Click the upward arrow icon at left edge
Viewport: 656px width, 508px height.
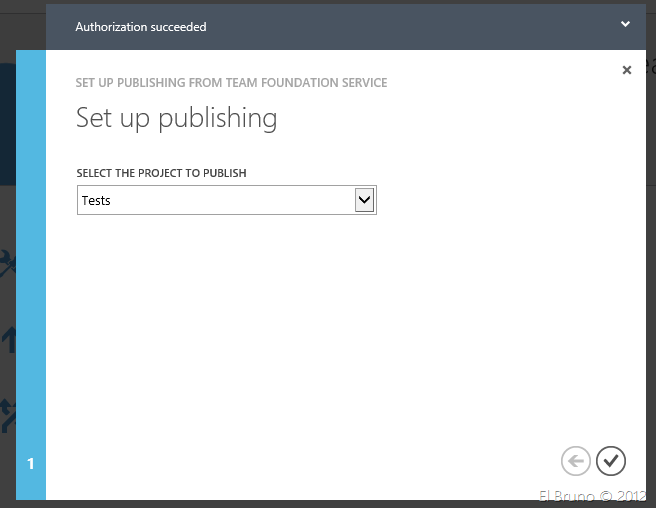7,340
